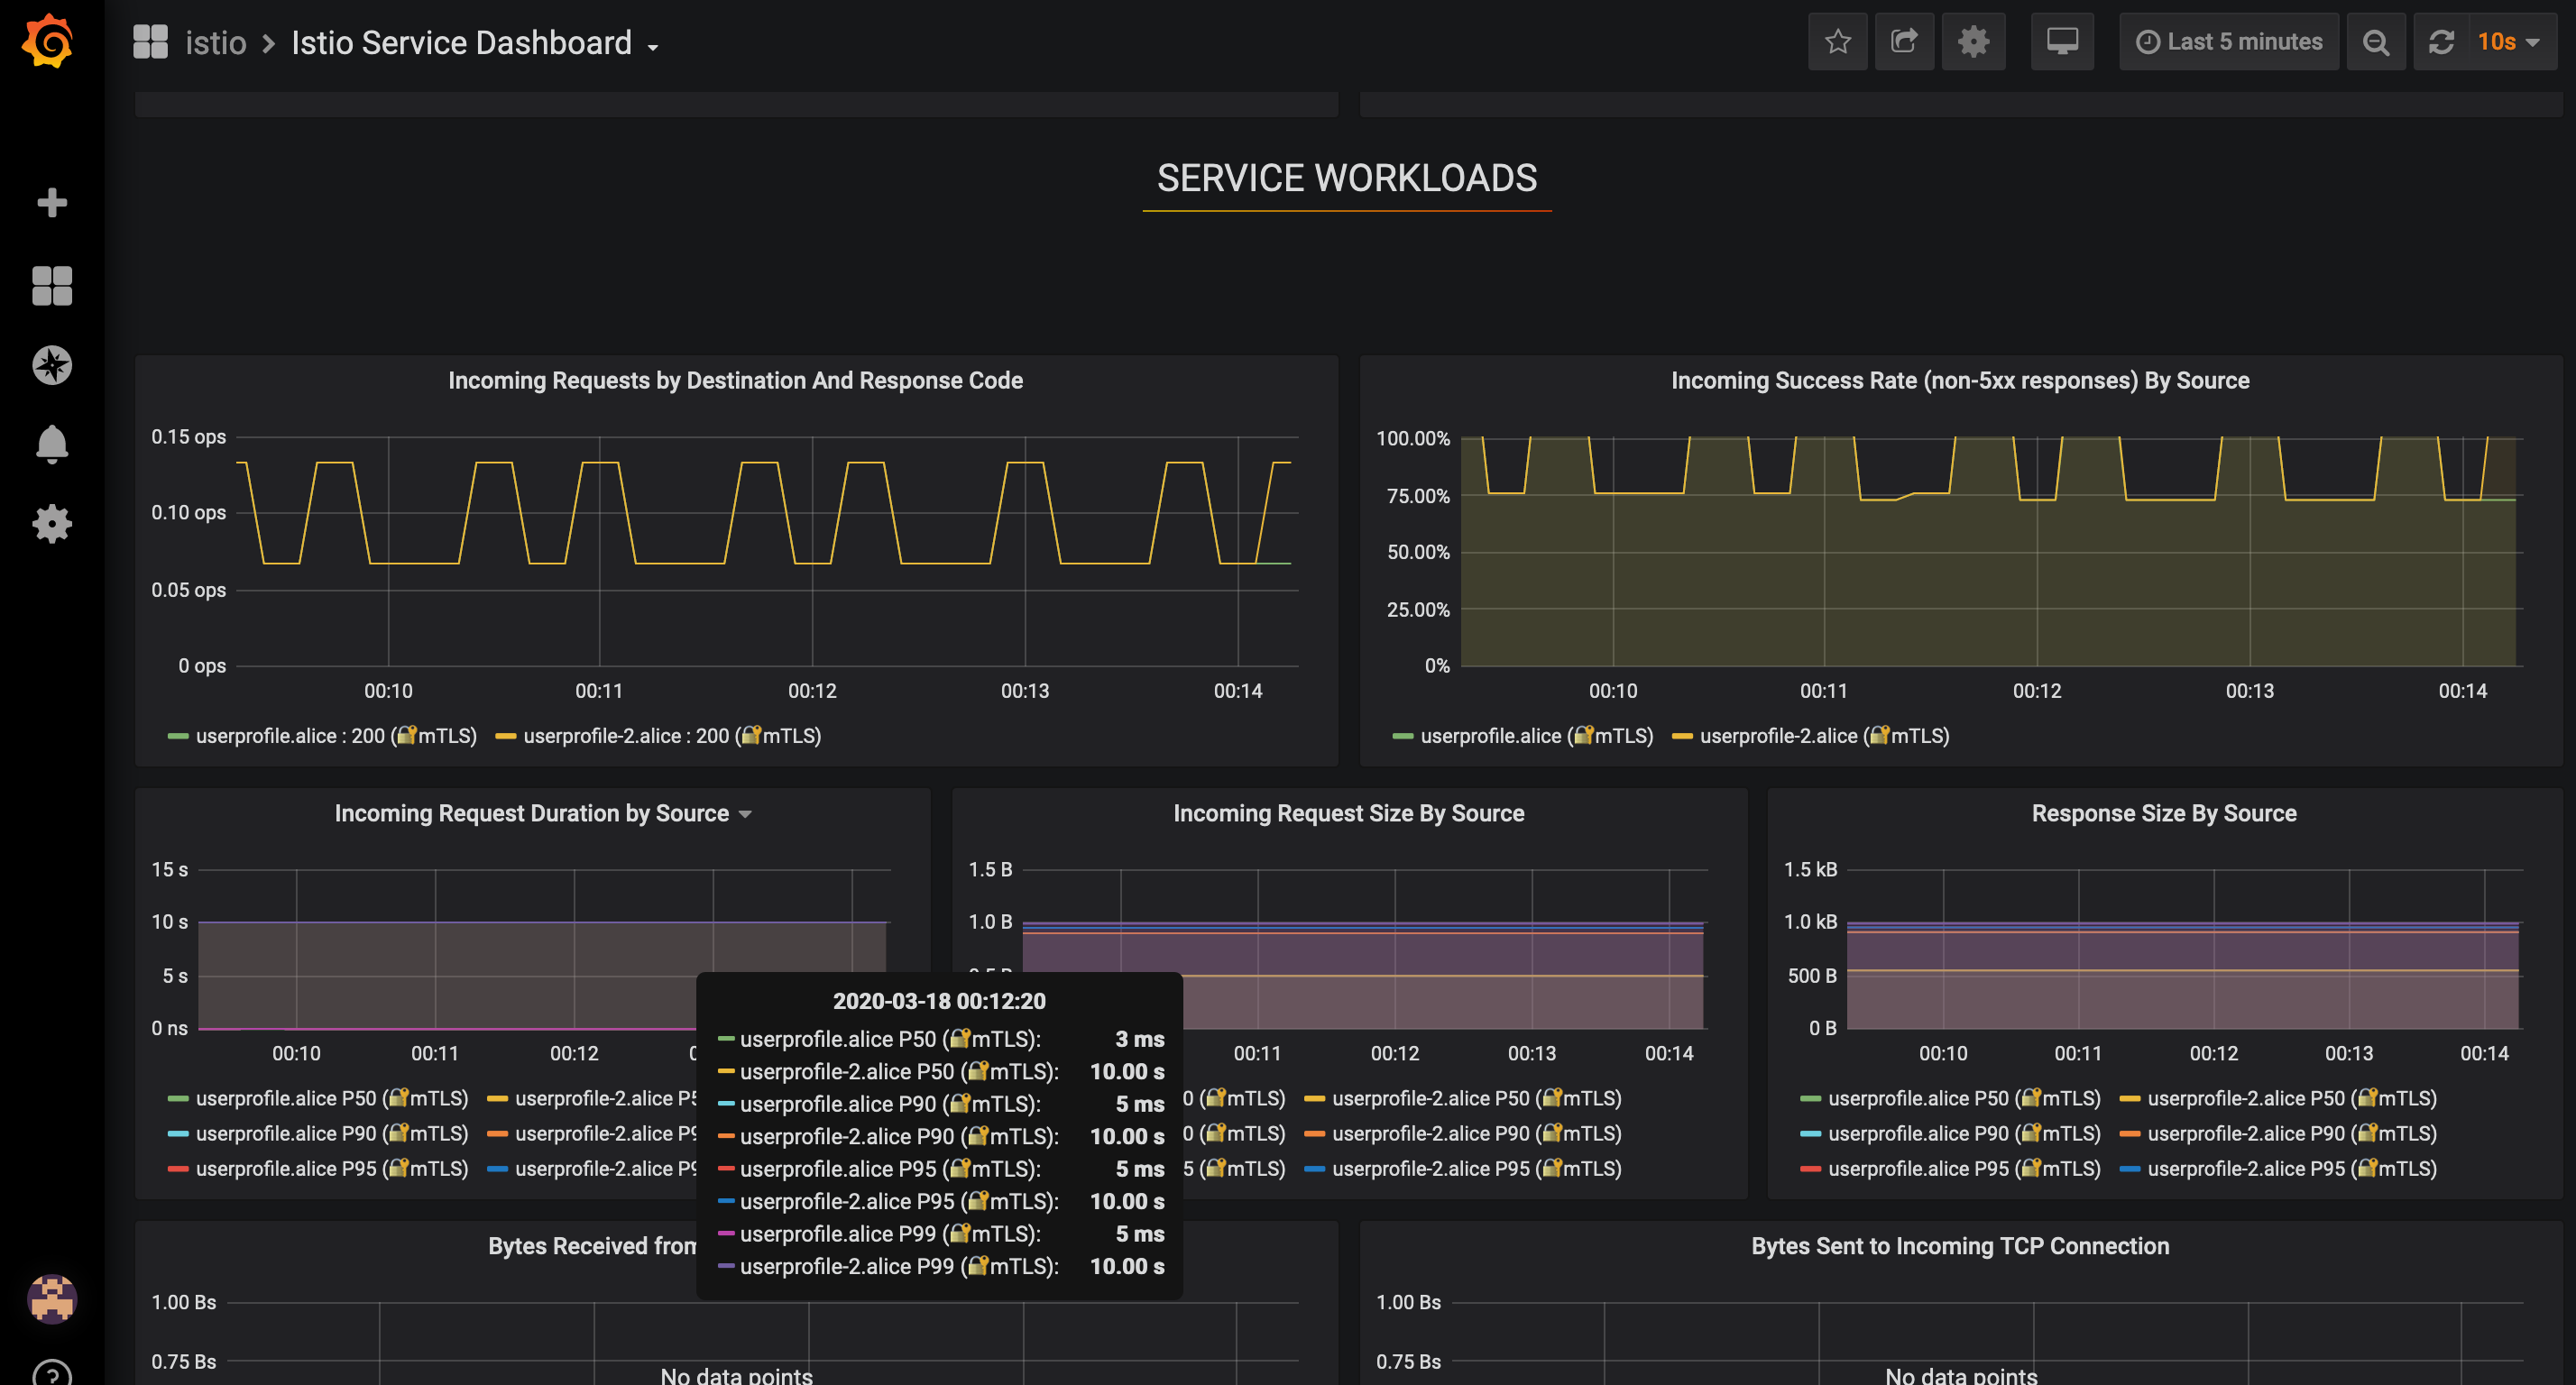The image size is (2576, 1385).
Task: Zoom out time range with magnifier
Action: pos(2376,42)
